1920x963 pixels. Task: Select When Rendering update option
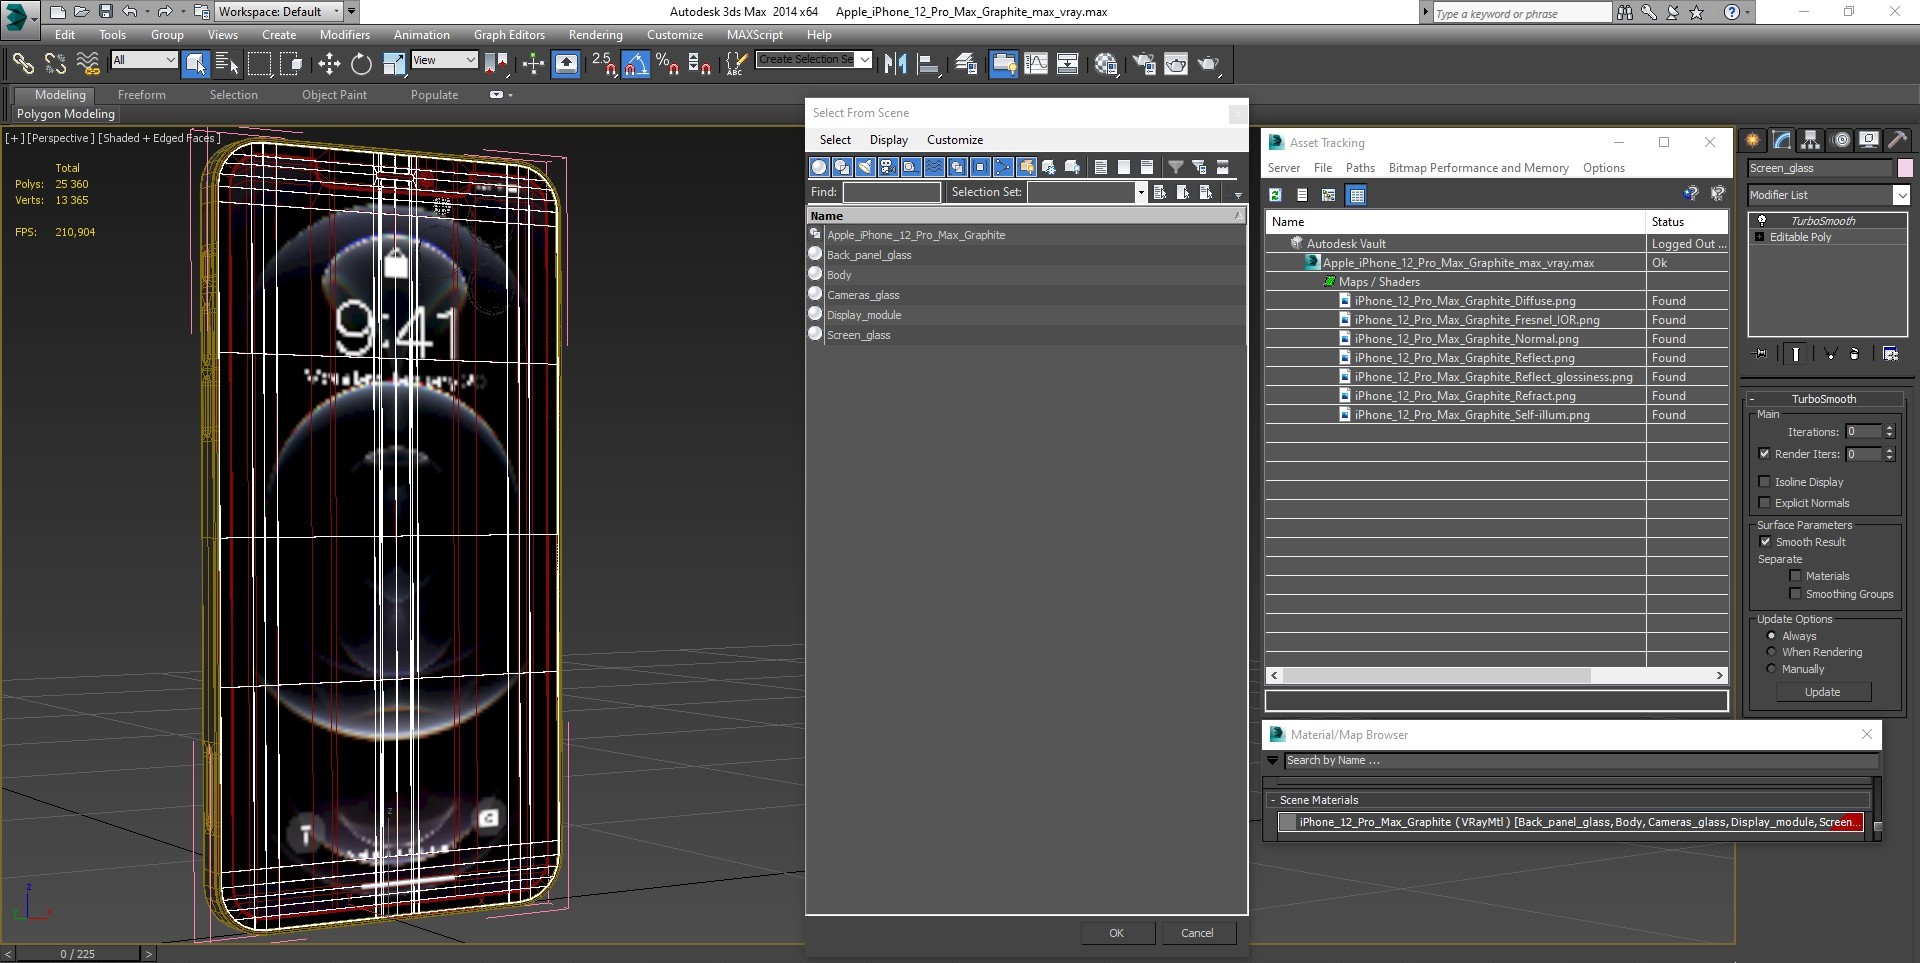[x=1771, y=652]
